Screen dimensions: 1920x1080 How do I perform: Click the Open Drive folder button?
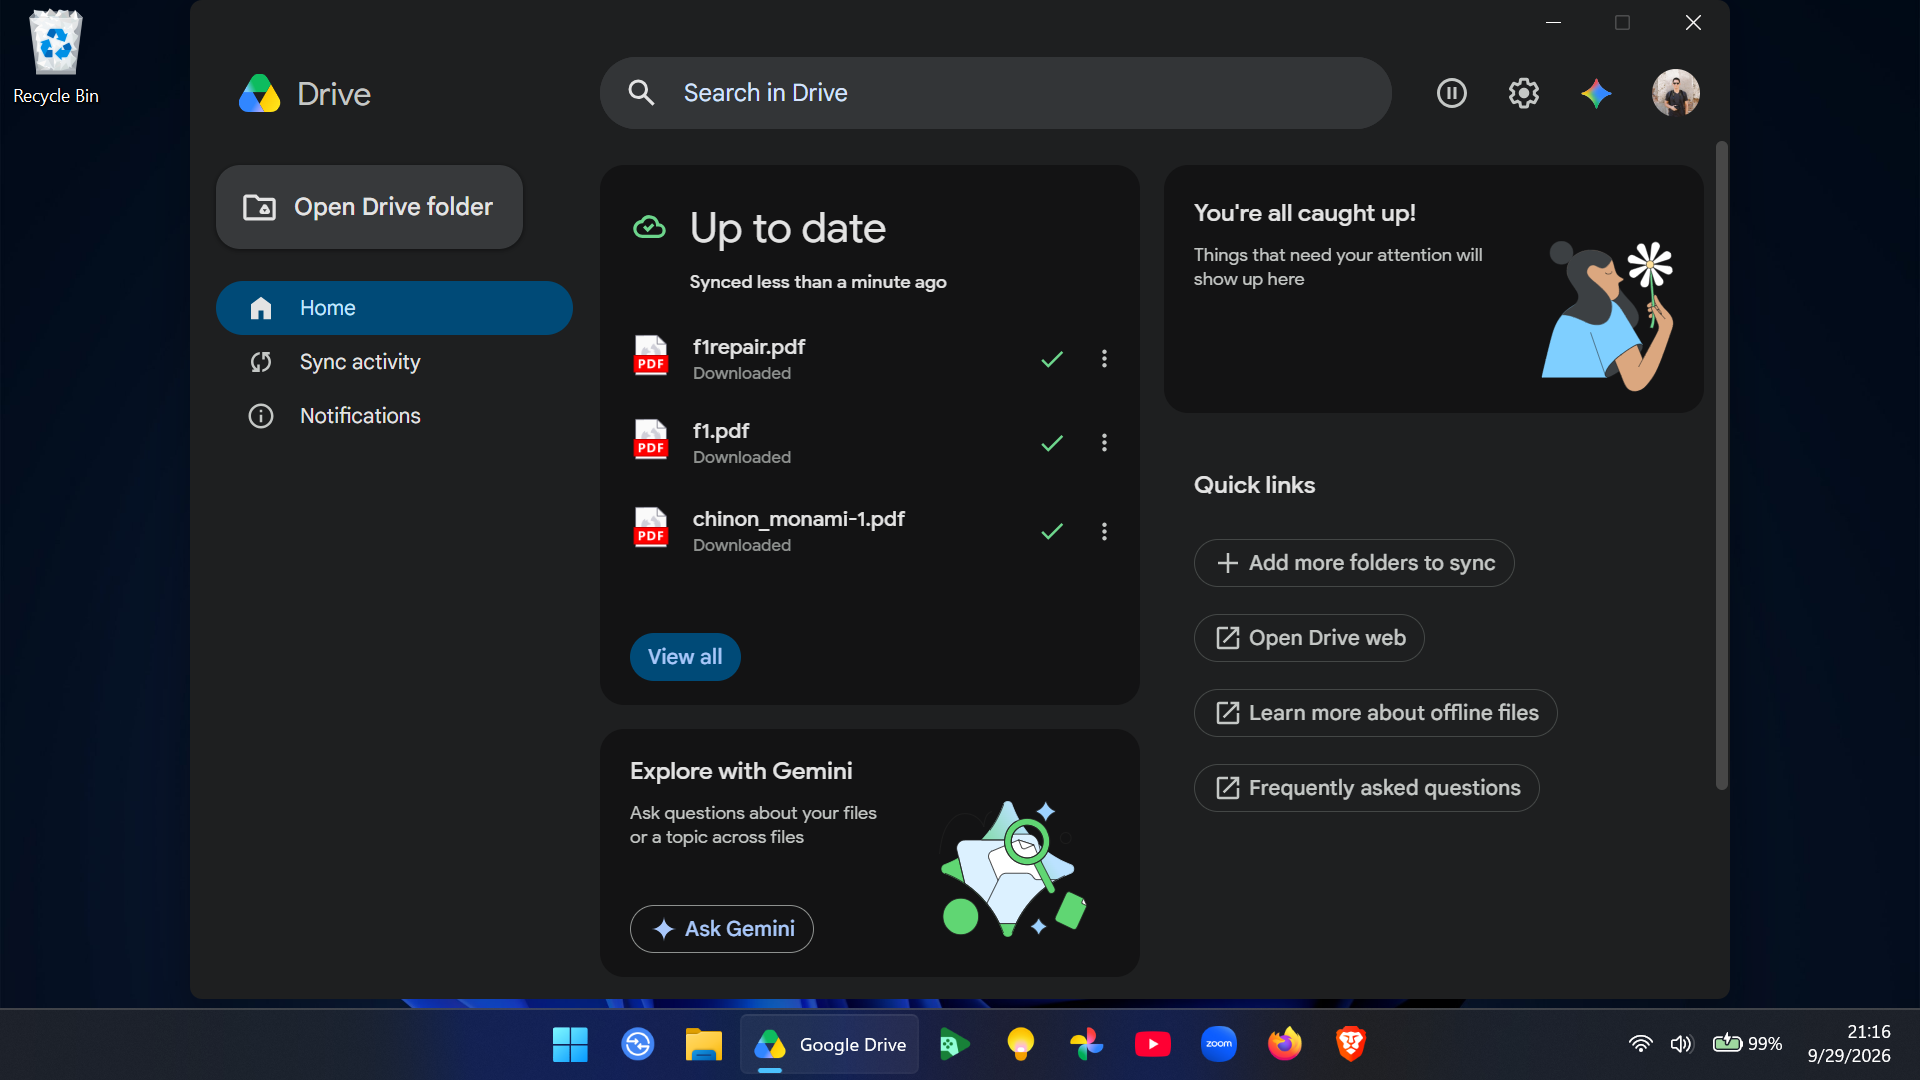coord(369,207)
